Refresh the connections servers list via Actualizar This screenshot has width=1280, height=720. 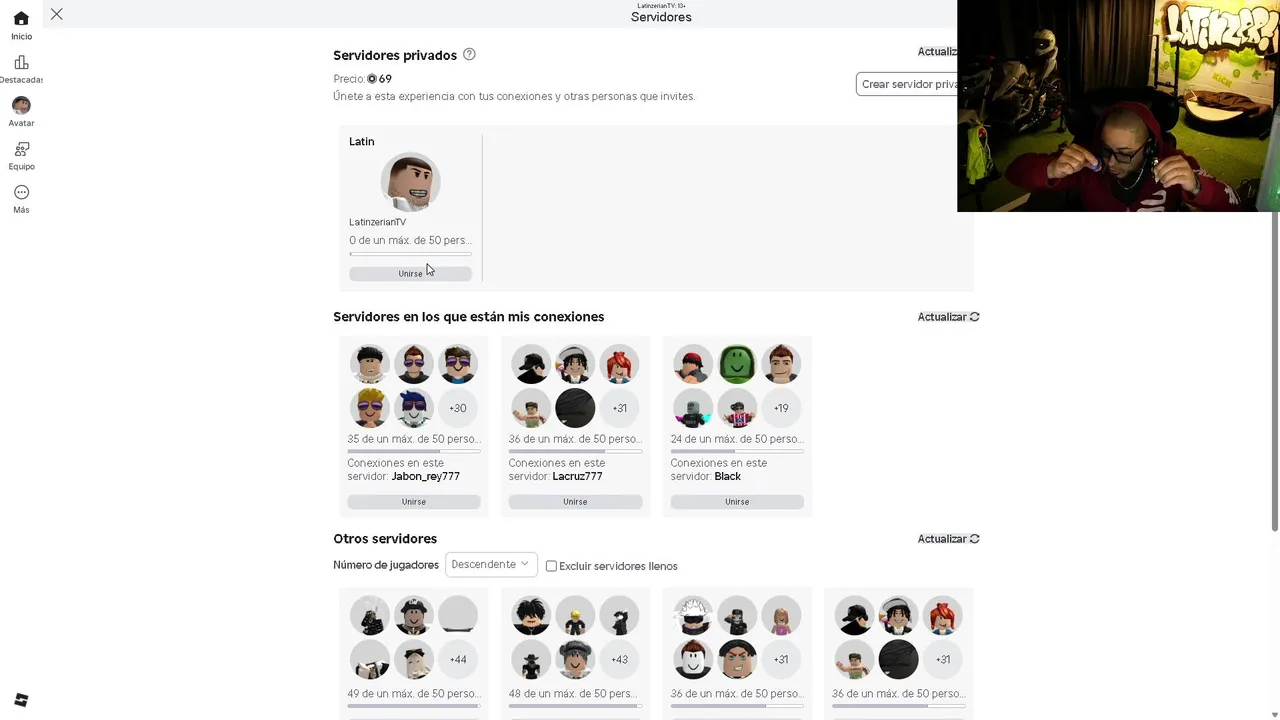[948, 317]
